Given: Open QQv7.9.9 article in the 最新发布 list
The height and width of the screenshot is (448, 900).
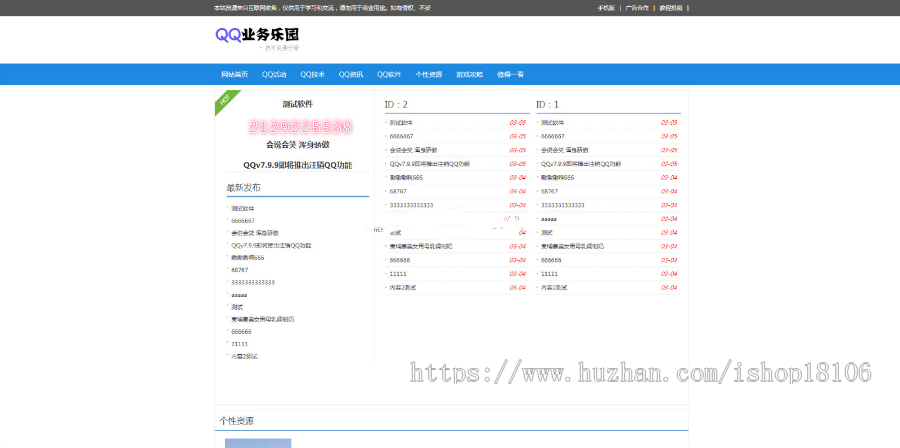Looking at the screenshot, I should click(x=271, y=246).
